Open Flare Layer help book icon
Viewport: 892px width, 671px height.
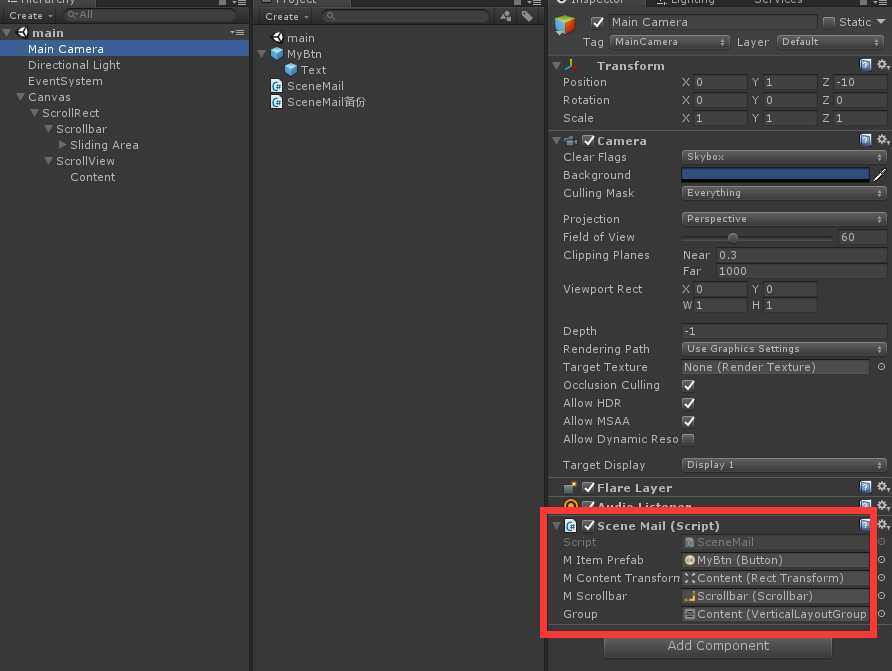865,487
